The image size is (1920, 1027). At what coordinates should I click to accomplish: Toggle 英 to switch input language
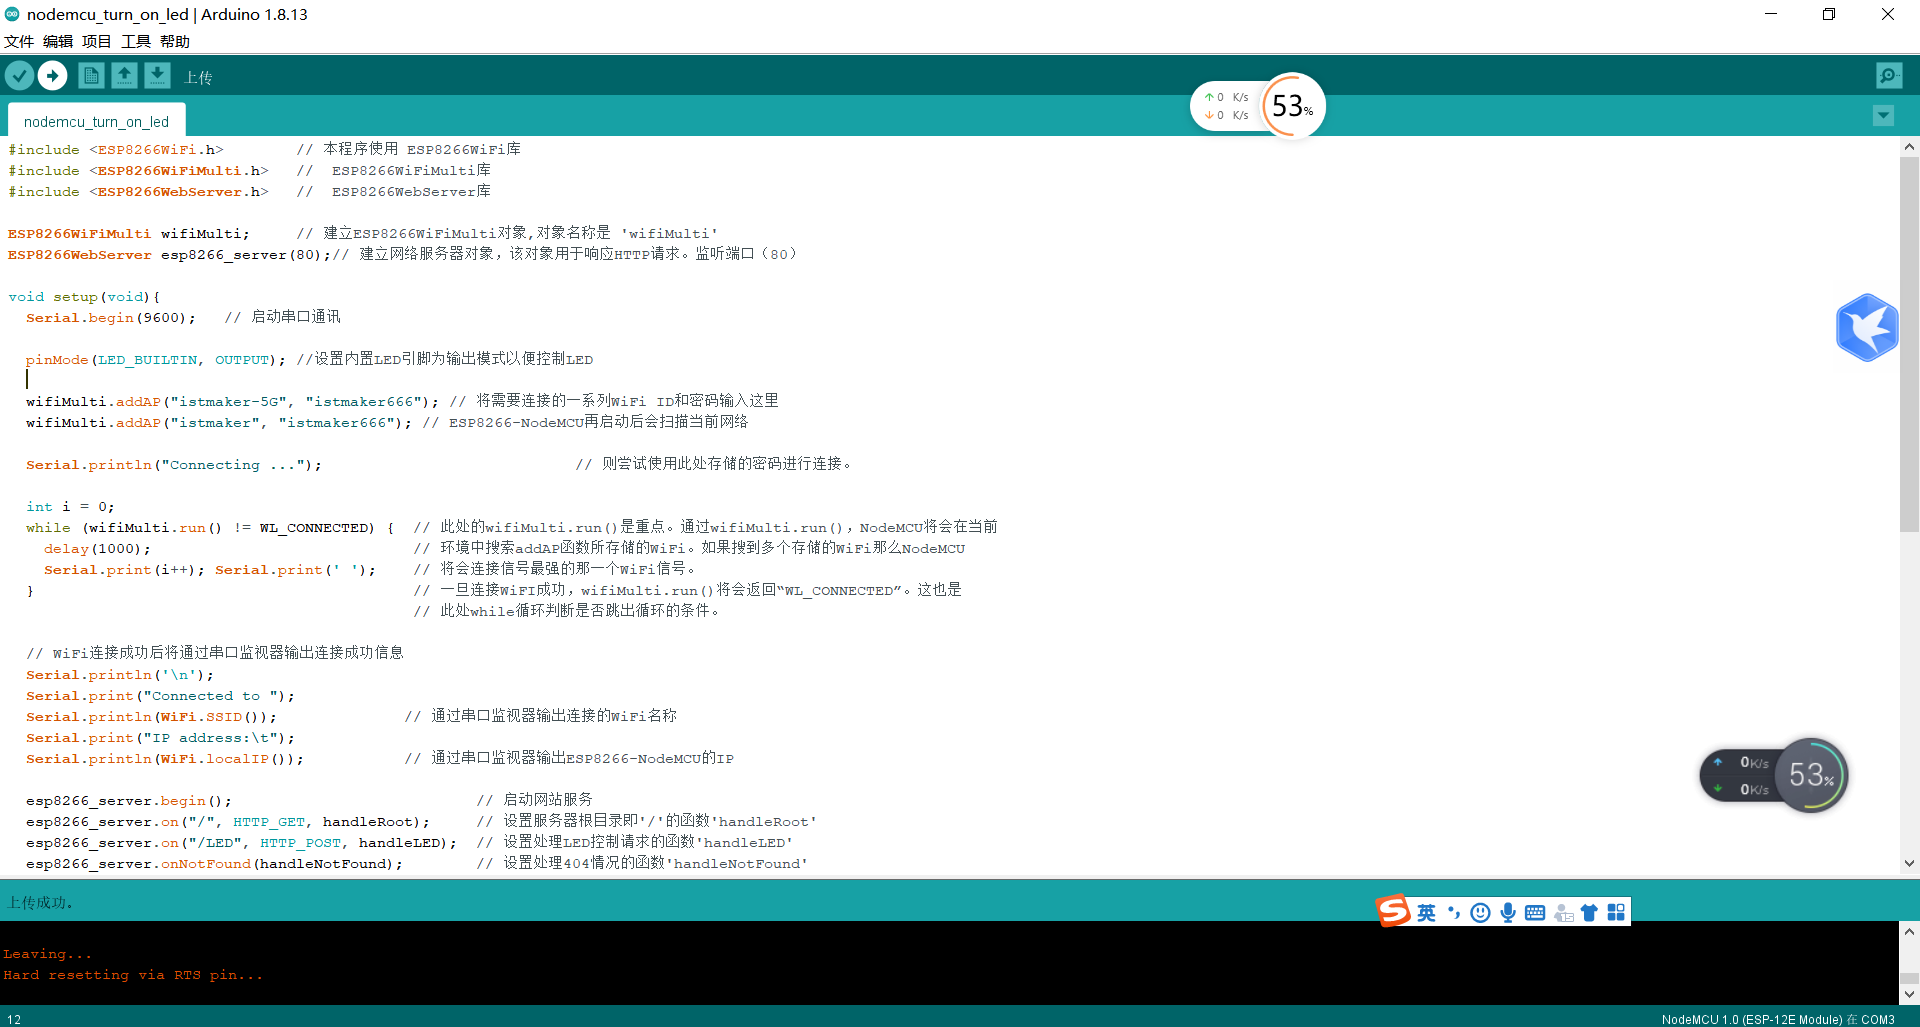point(1425,911)
